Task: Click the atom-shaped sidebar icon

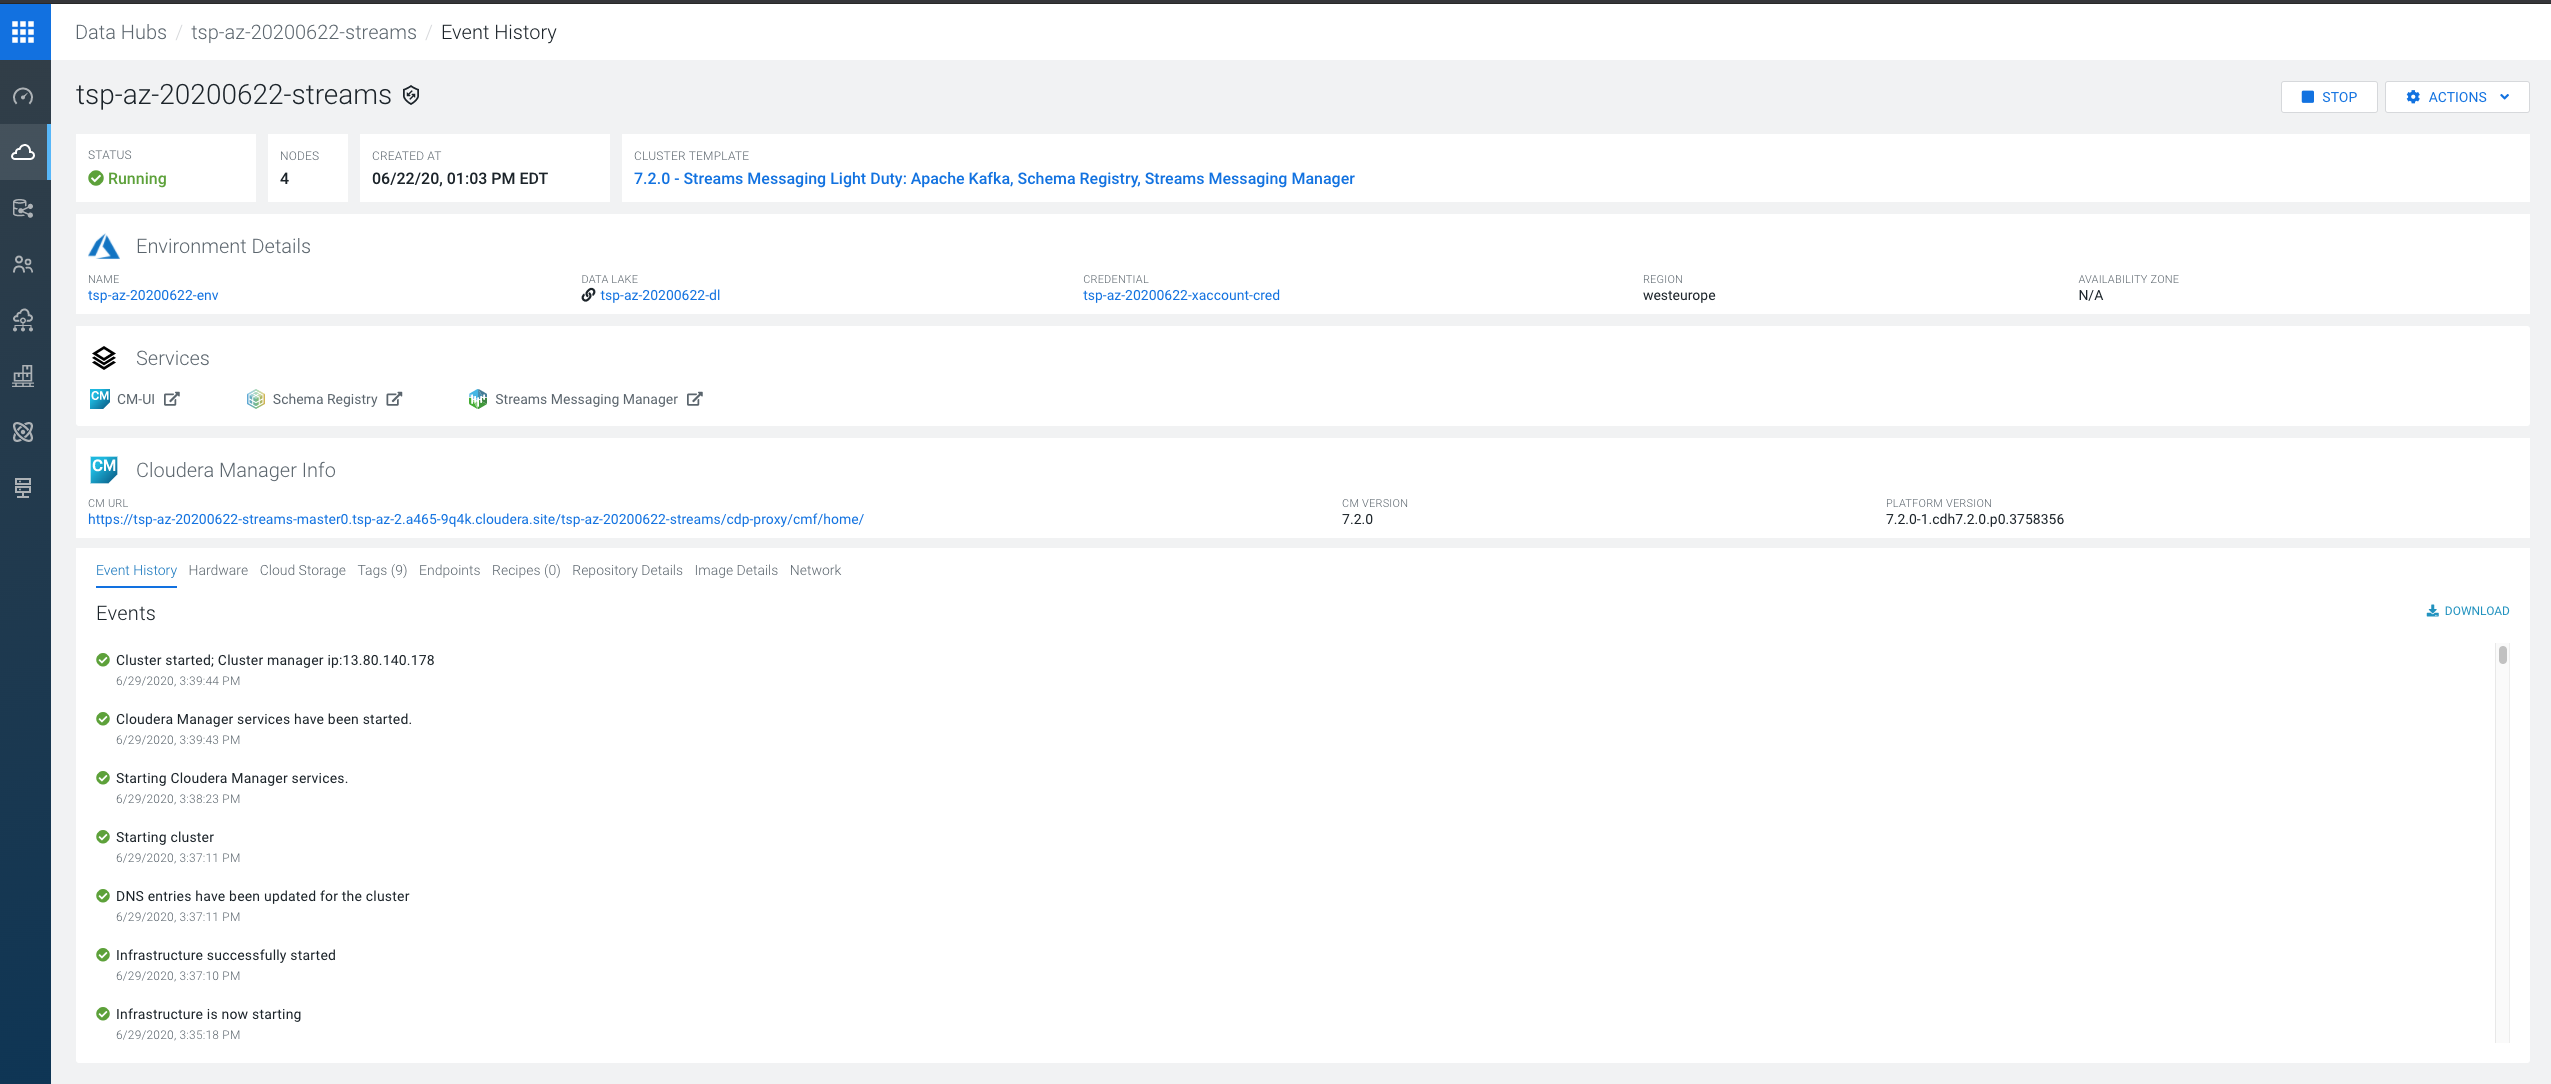Action: tap(23, 431)
